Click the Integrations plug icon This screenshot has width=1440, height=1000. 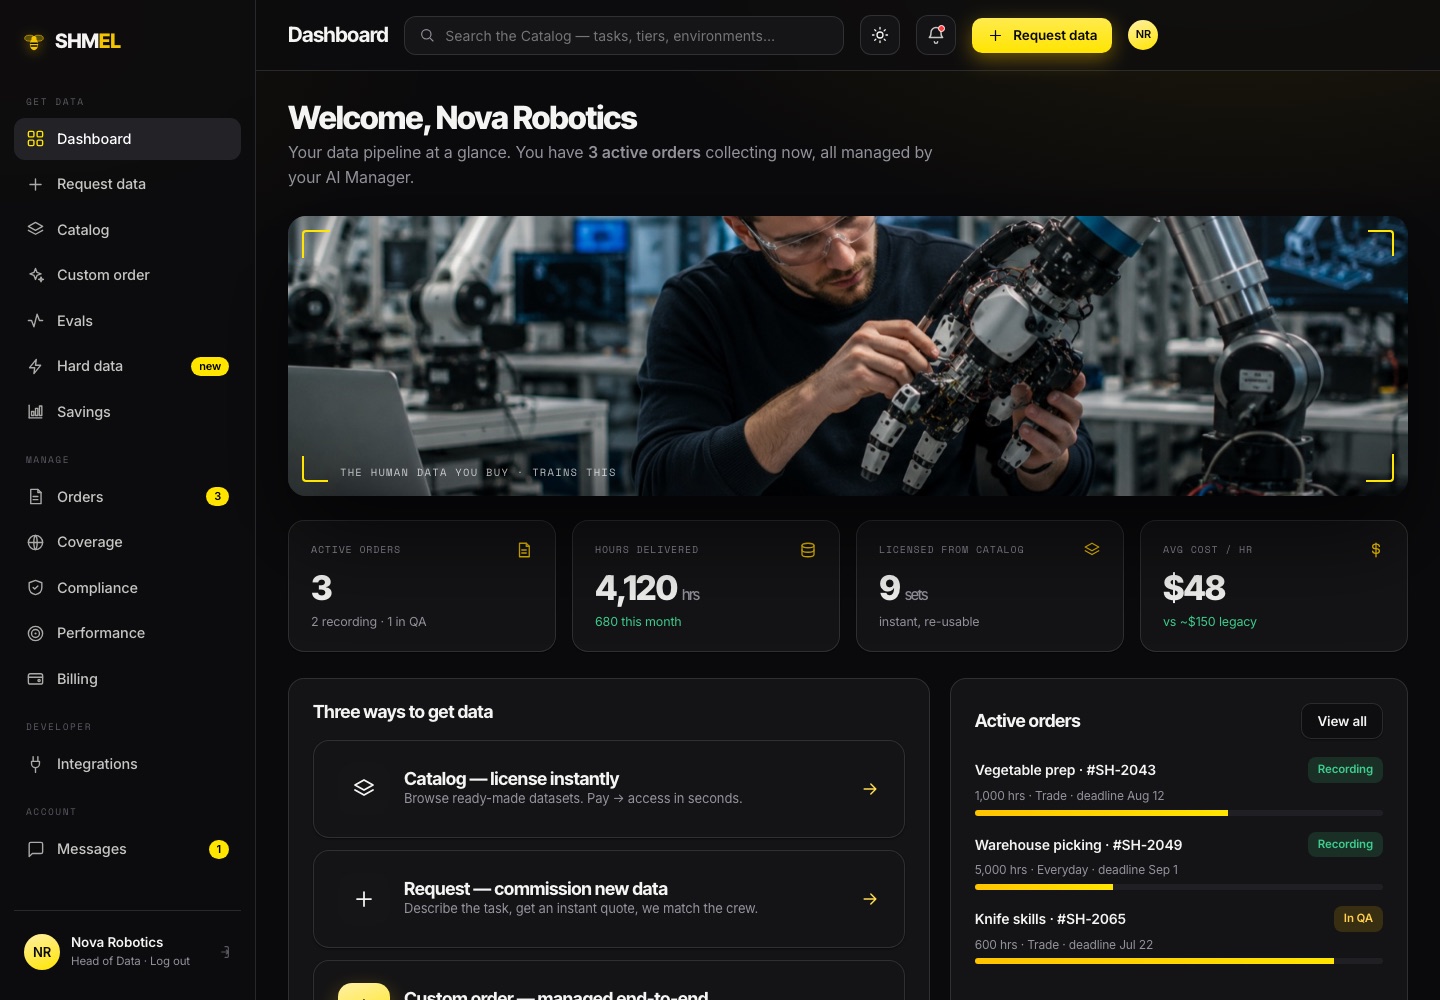[x=36, y=764]
